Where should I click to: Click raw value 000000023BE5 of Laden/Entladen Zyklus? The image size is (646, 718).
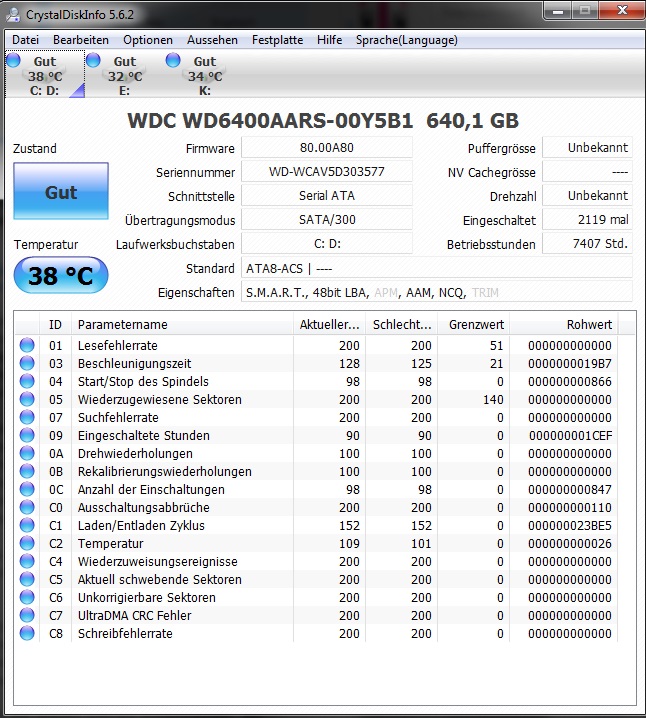tap(570, 526)
